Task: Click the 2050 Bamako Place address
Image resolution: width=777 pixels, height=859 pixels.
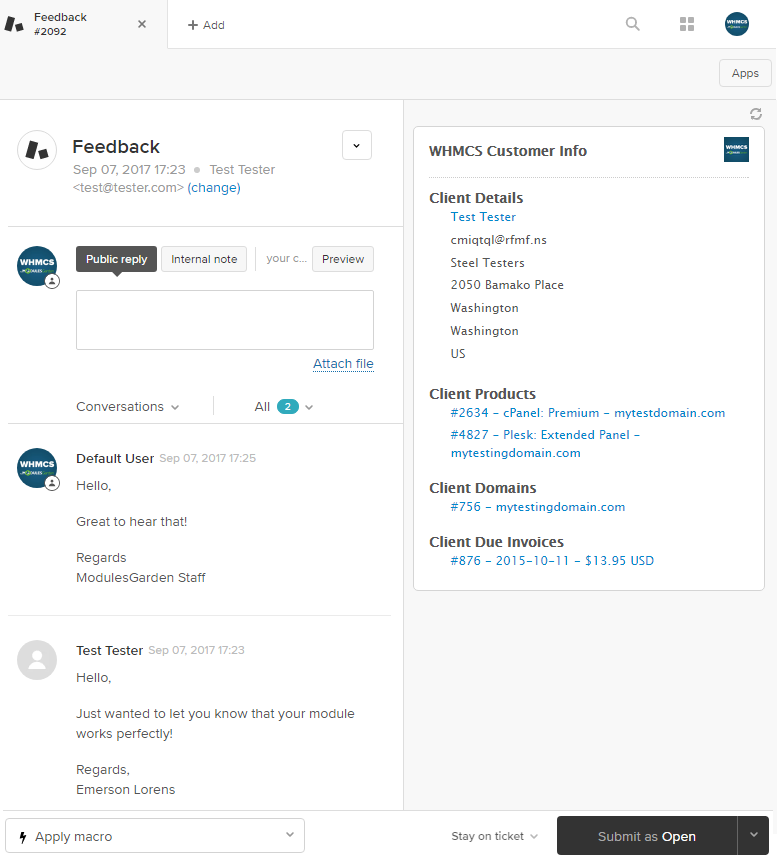Action: [507, 285]
